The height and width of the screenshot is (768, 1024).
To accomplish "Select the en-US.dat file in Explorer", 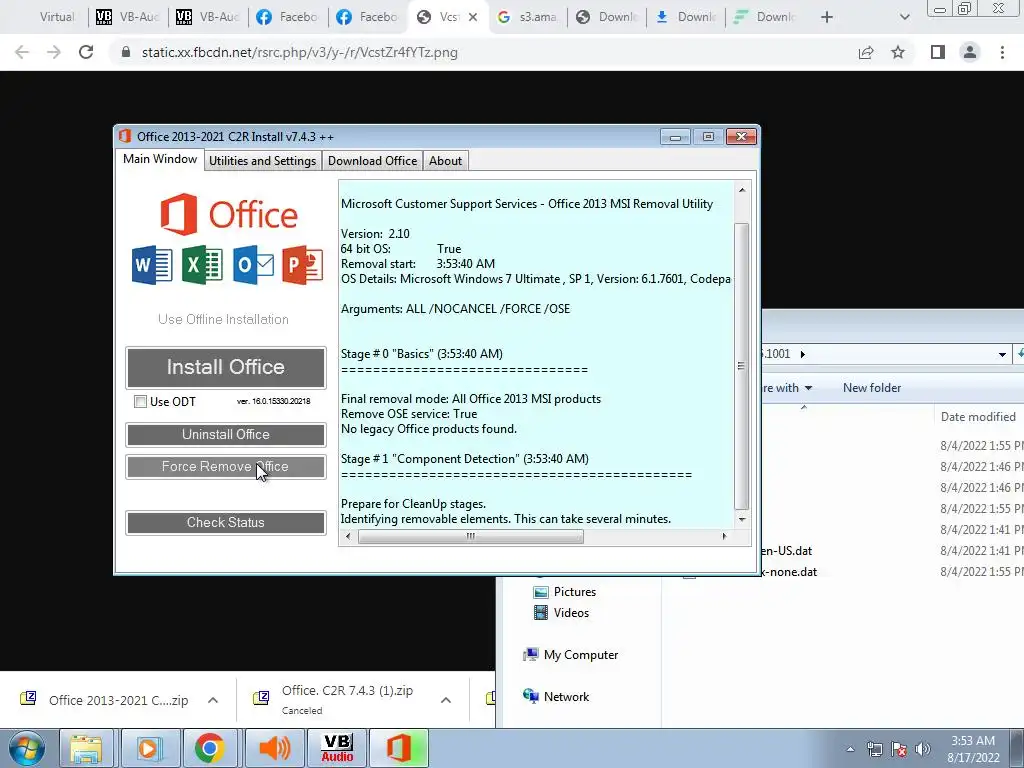I will coord(786,551).
